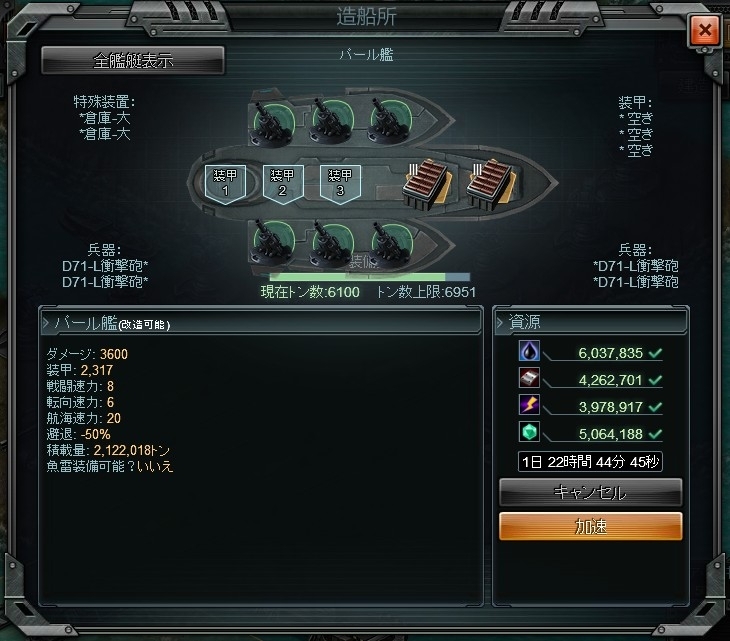Expand the バール艦 stats panel header arrow
Viewport: 730px width, 641px height.
(46, 323)
